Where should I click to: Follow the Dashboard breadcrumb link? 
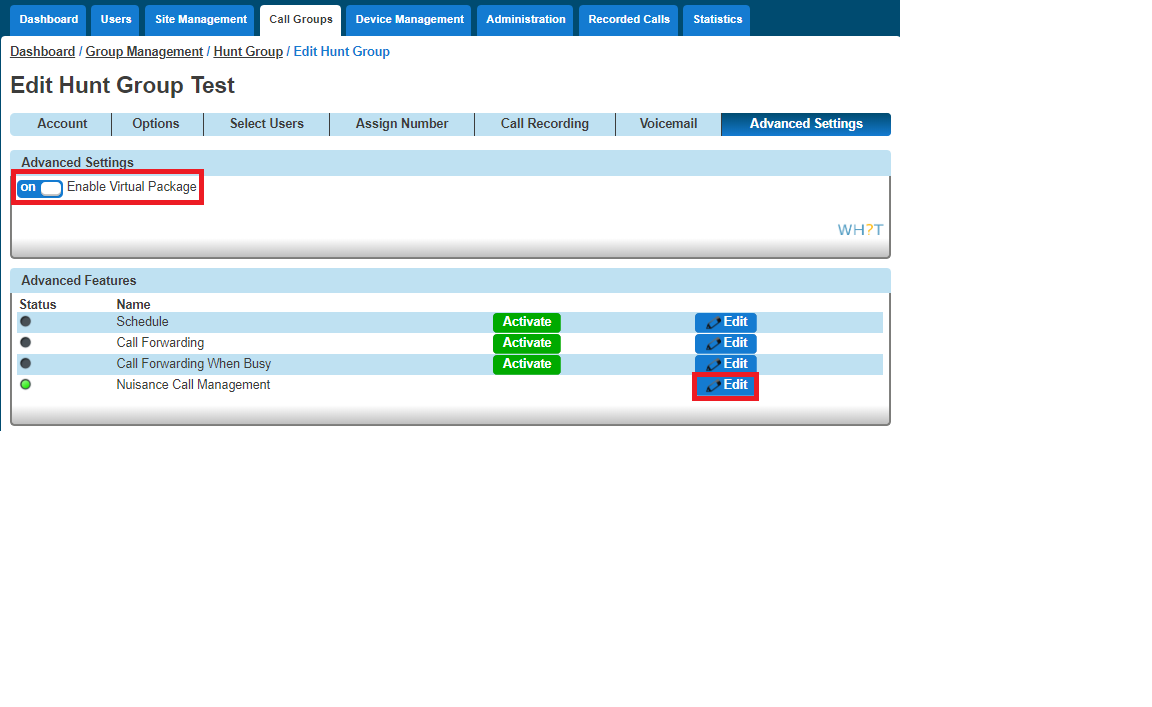pos(43,51)
